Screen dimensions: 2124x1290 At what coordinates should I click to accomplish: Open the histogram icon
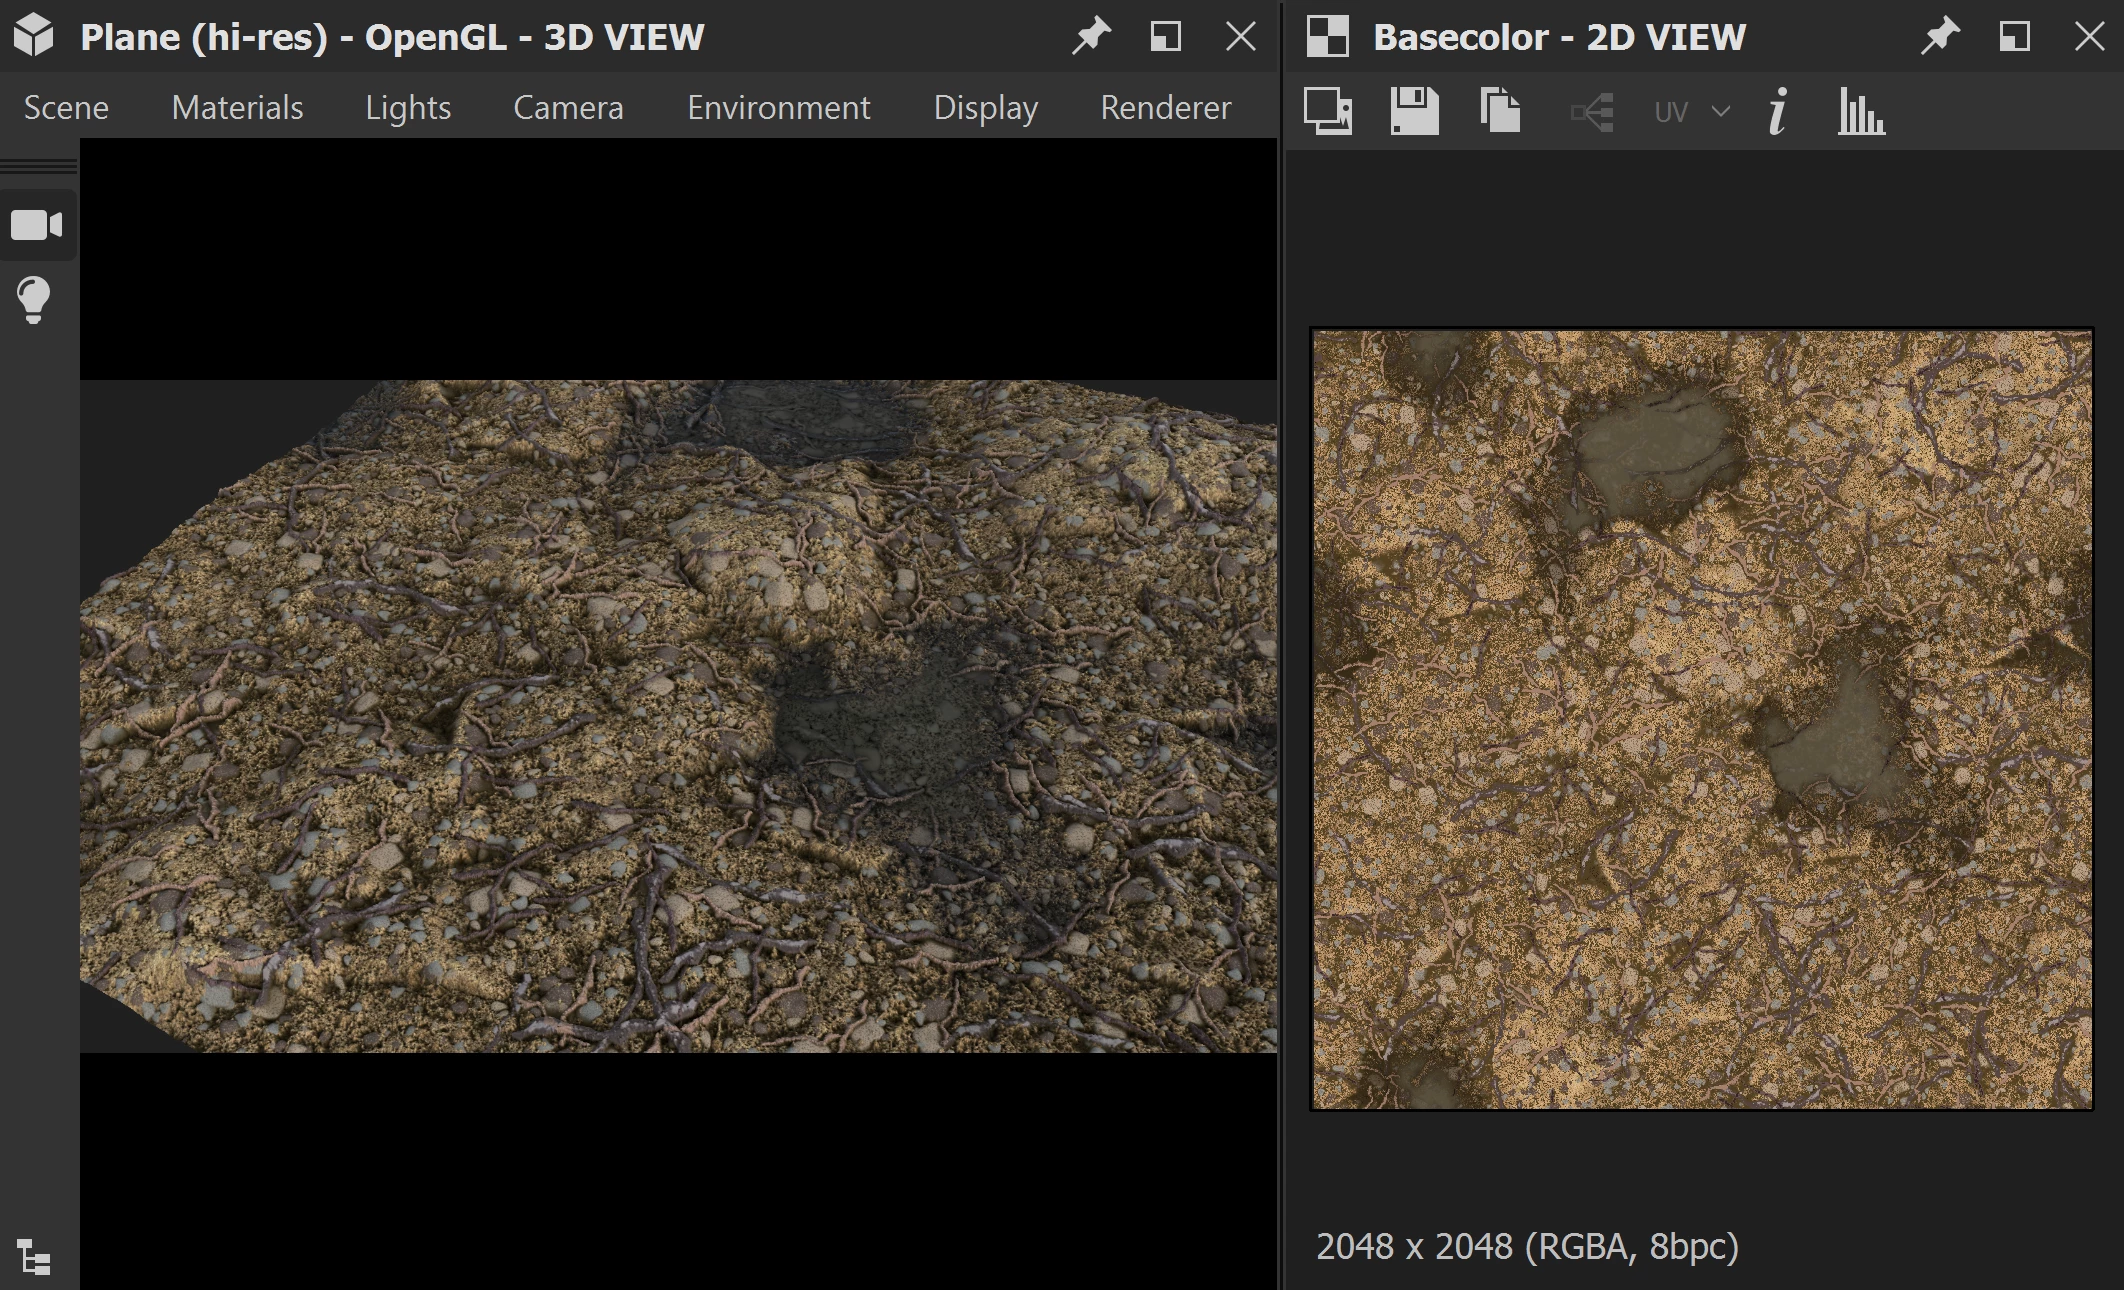point(1861,111)
